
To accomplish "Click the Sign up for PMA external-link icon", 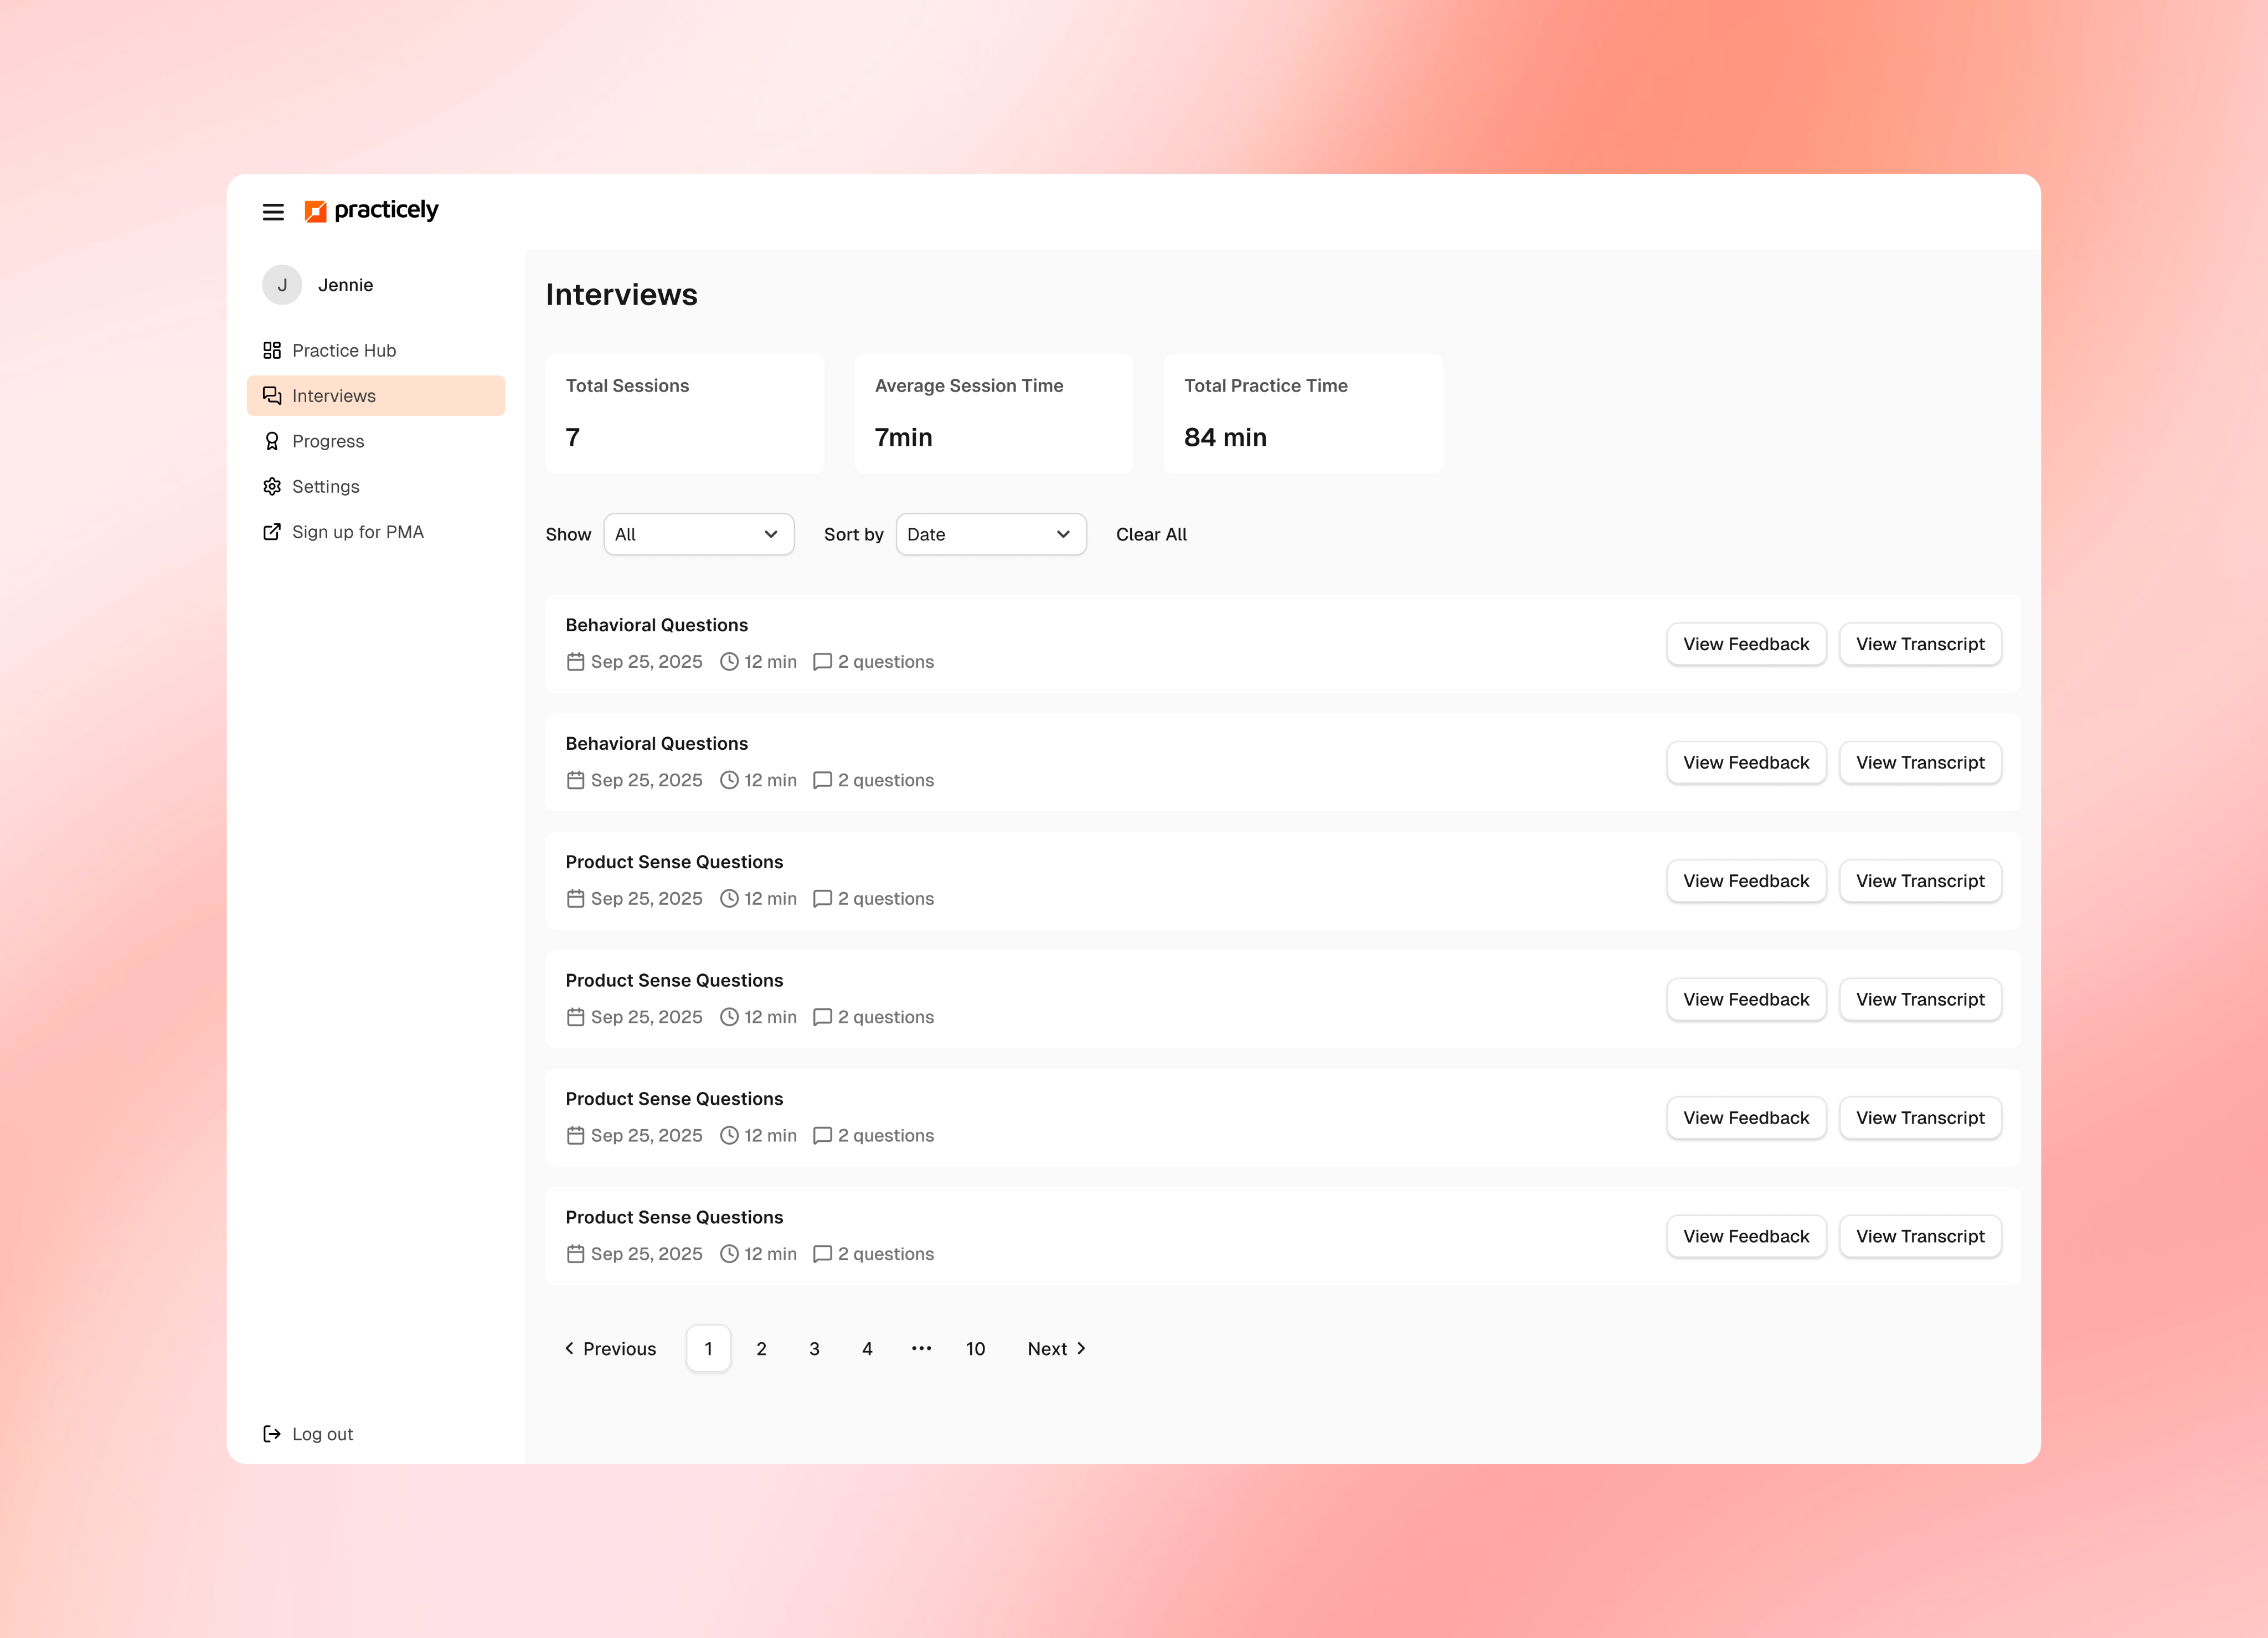I will coord(272,532).
